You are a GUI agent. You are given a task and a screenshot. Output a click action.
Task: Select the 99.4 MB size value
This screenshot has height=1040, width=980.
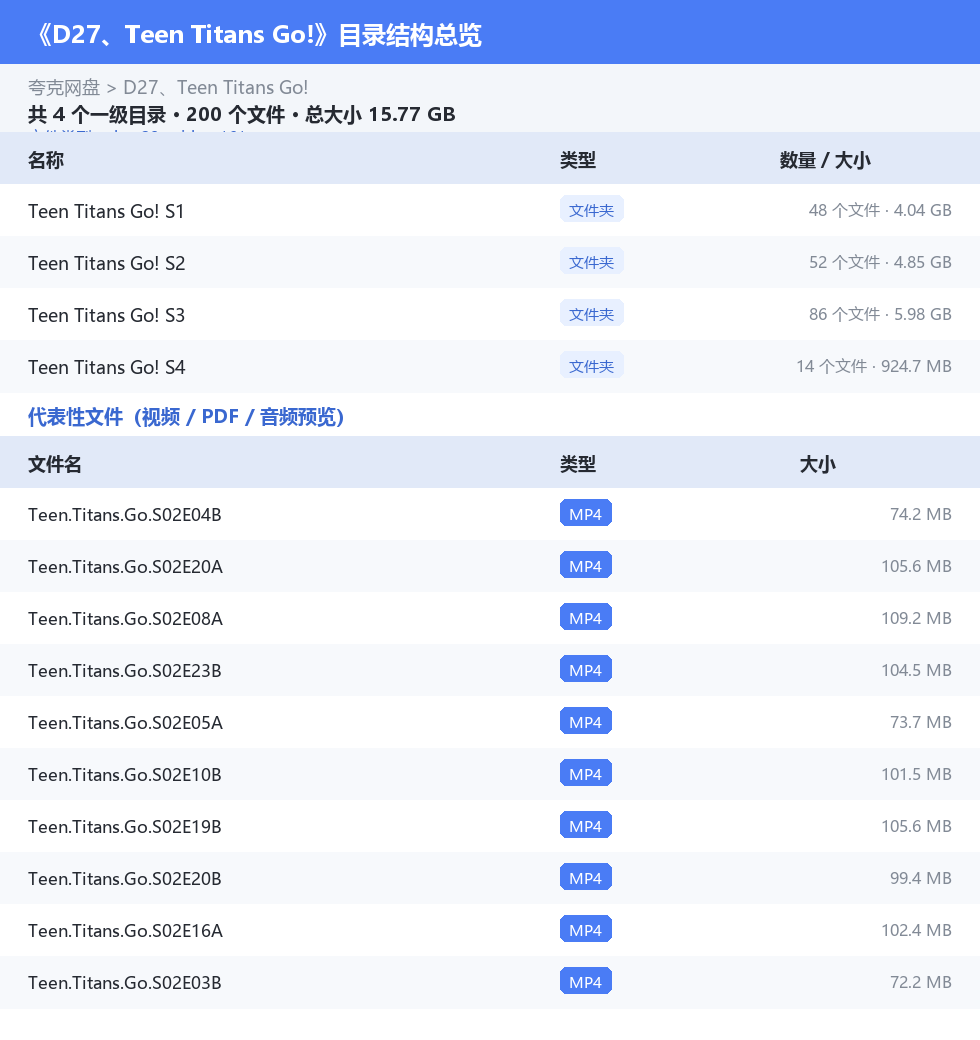point(921,878)
